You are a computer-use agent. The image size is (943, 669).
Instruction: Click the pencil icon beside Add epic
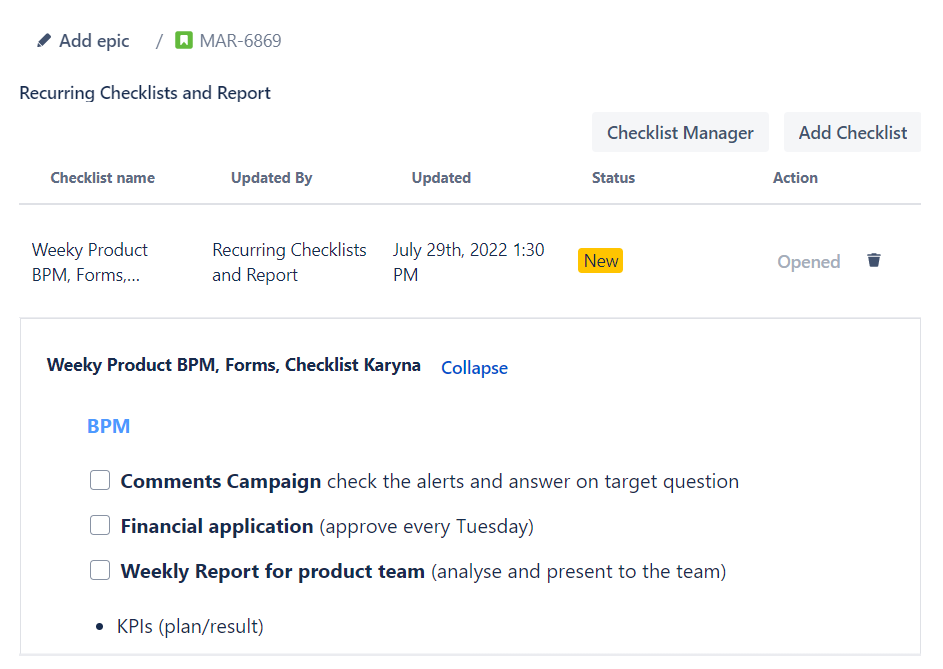click(x=44, y=41)
